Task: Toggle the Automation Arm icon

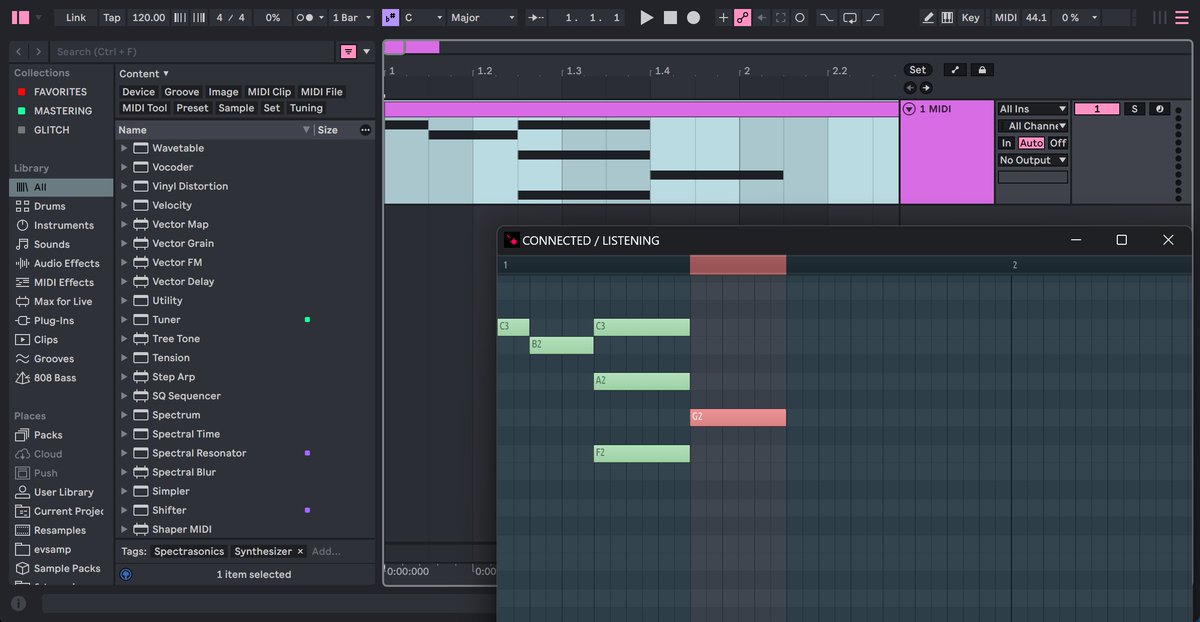Action: click(742, 18)
